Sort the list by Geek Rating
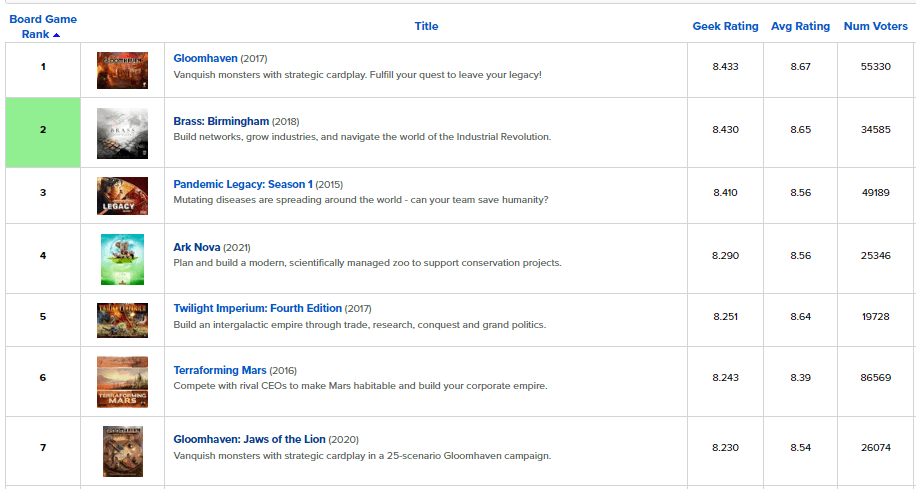The width and height of the screenshot is (916, 489). (x=726, y=26)
